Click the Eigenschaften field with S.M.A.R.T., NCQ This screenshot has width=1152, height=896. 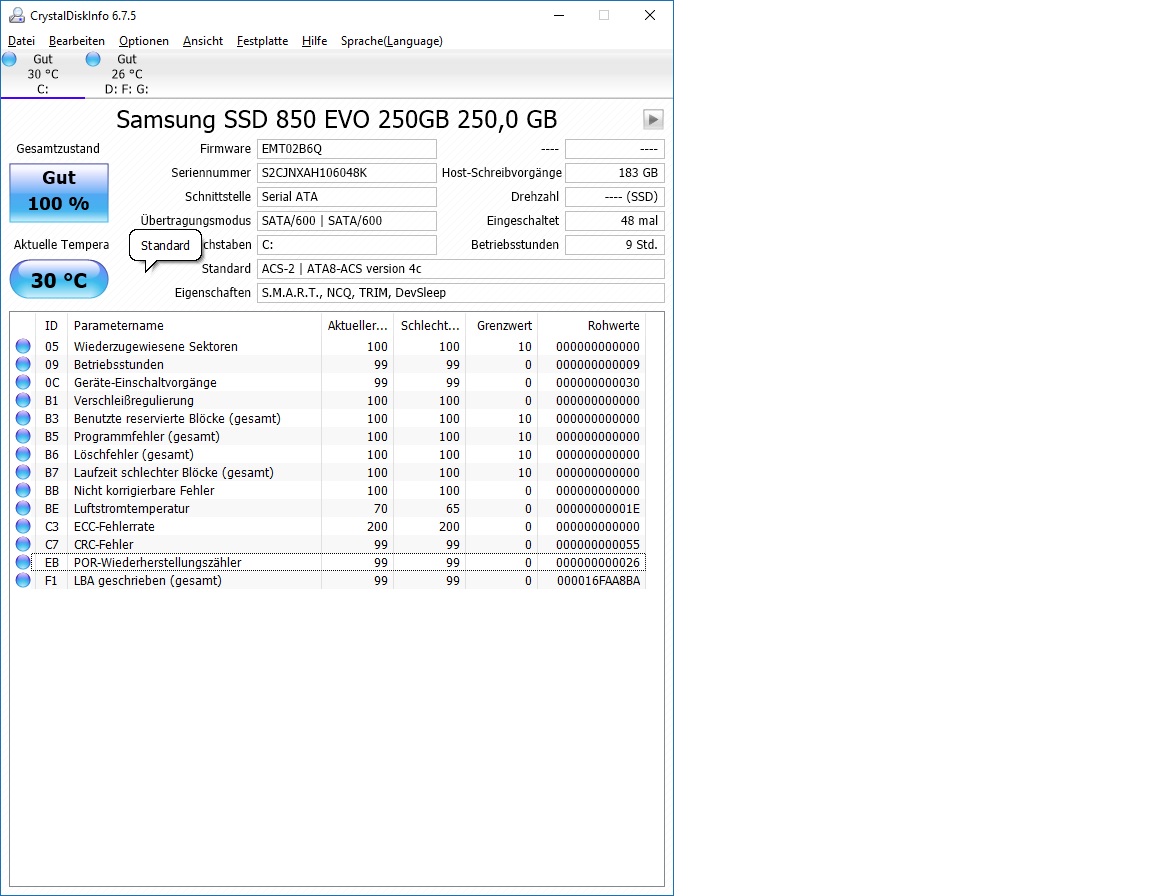point(461,292)
